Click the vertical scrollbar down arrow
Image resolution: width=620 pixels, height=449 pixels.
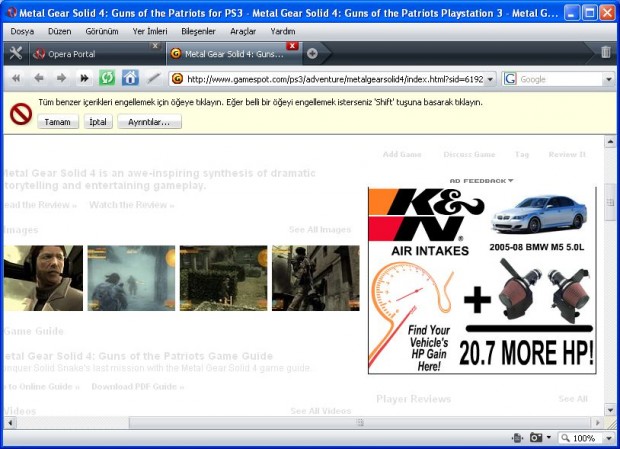[x=610, y=410]
